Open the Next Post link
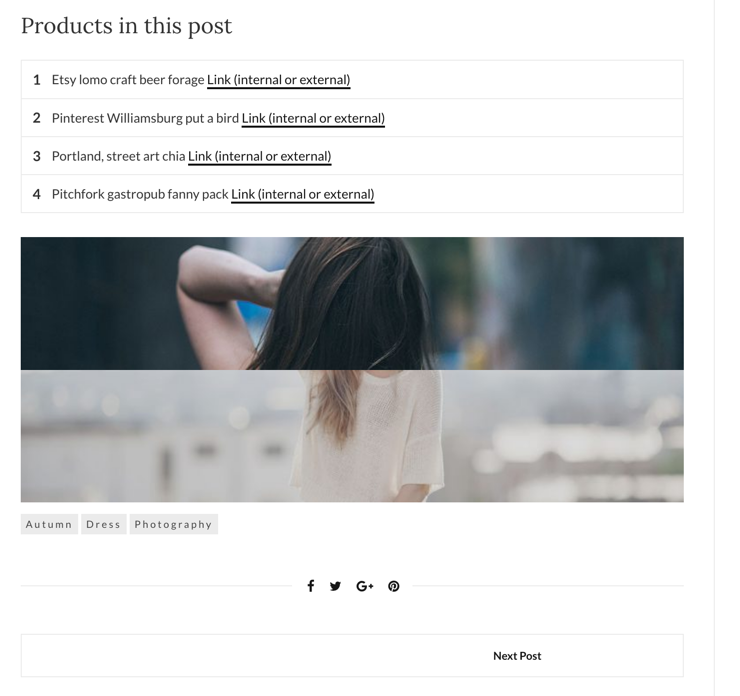 [x=517, y=656]
